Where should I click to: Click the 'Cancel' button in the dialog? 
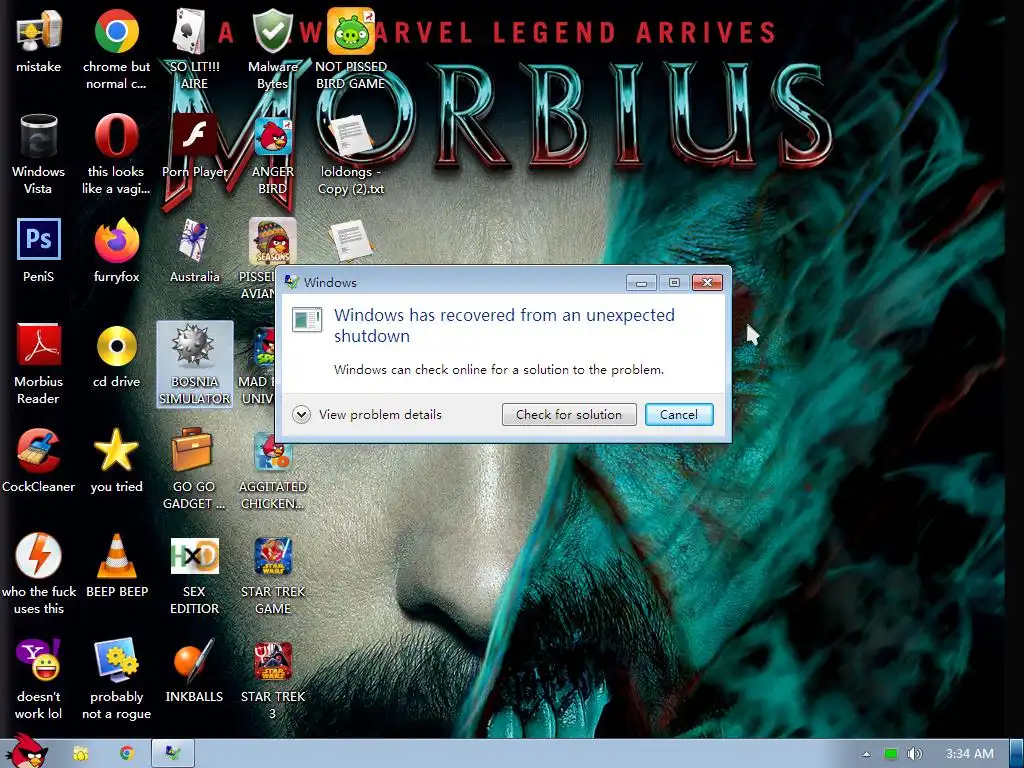pyautogui.click(x=679, y=415)
